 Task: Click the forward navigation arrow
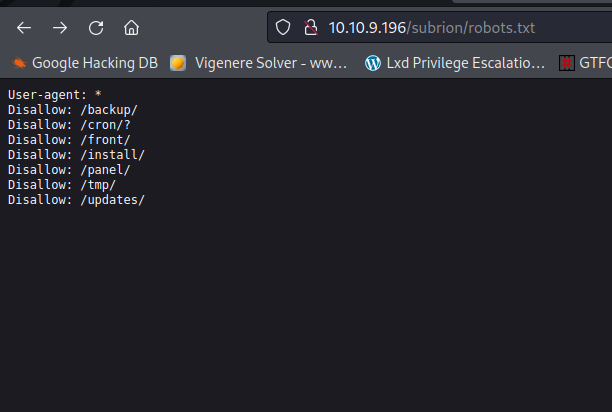(x=60, y=27)
